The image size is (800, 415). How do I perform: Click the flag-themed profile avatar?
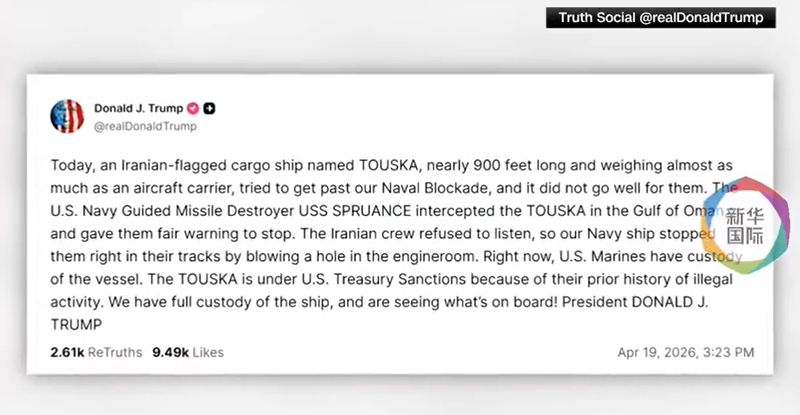pos(68,116)
